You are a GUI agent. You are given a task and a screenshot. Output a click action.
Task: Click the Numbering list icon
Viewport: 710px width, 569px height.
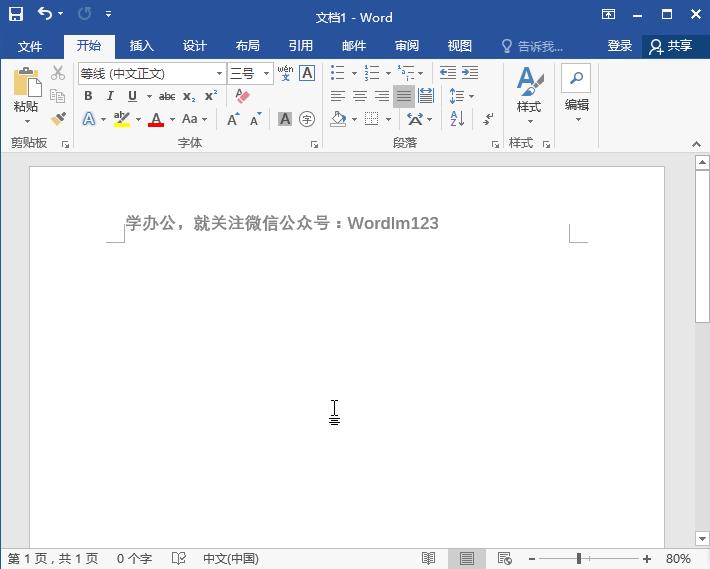click(372, 72)
